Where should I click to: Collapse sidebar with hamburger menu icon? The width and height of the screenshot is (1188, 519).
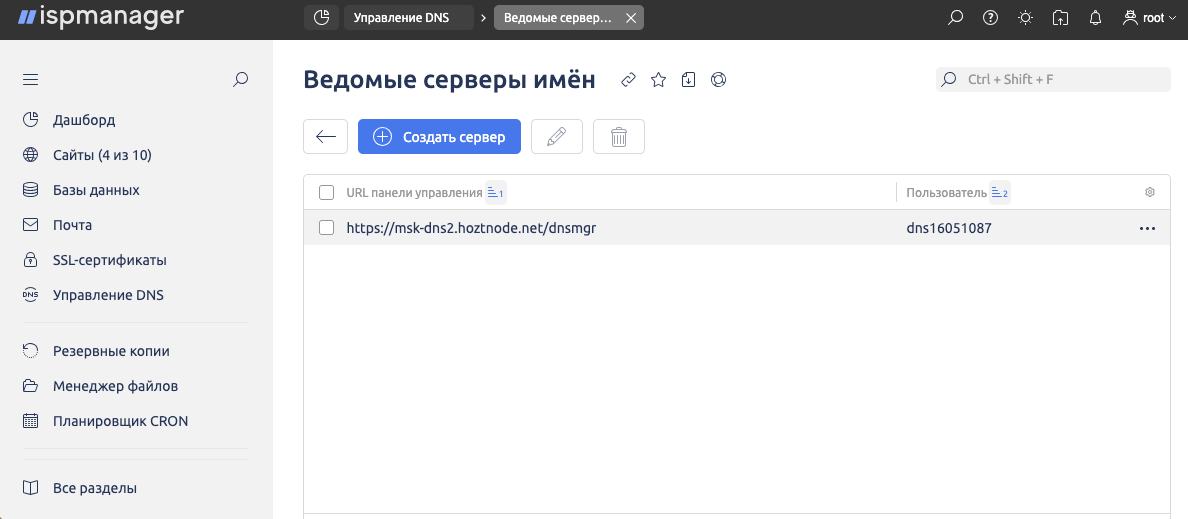(30, 80)
